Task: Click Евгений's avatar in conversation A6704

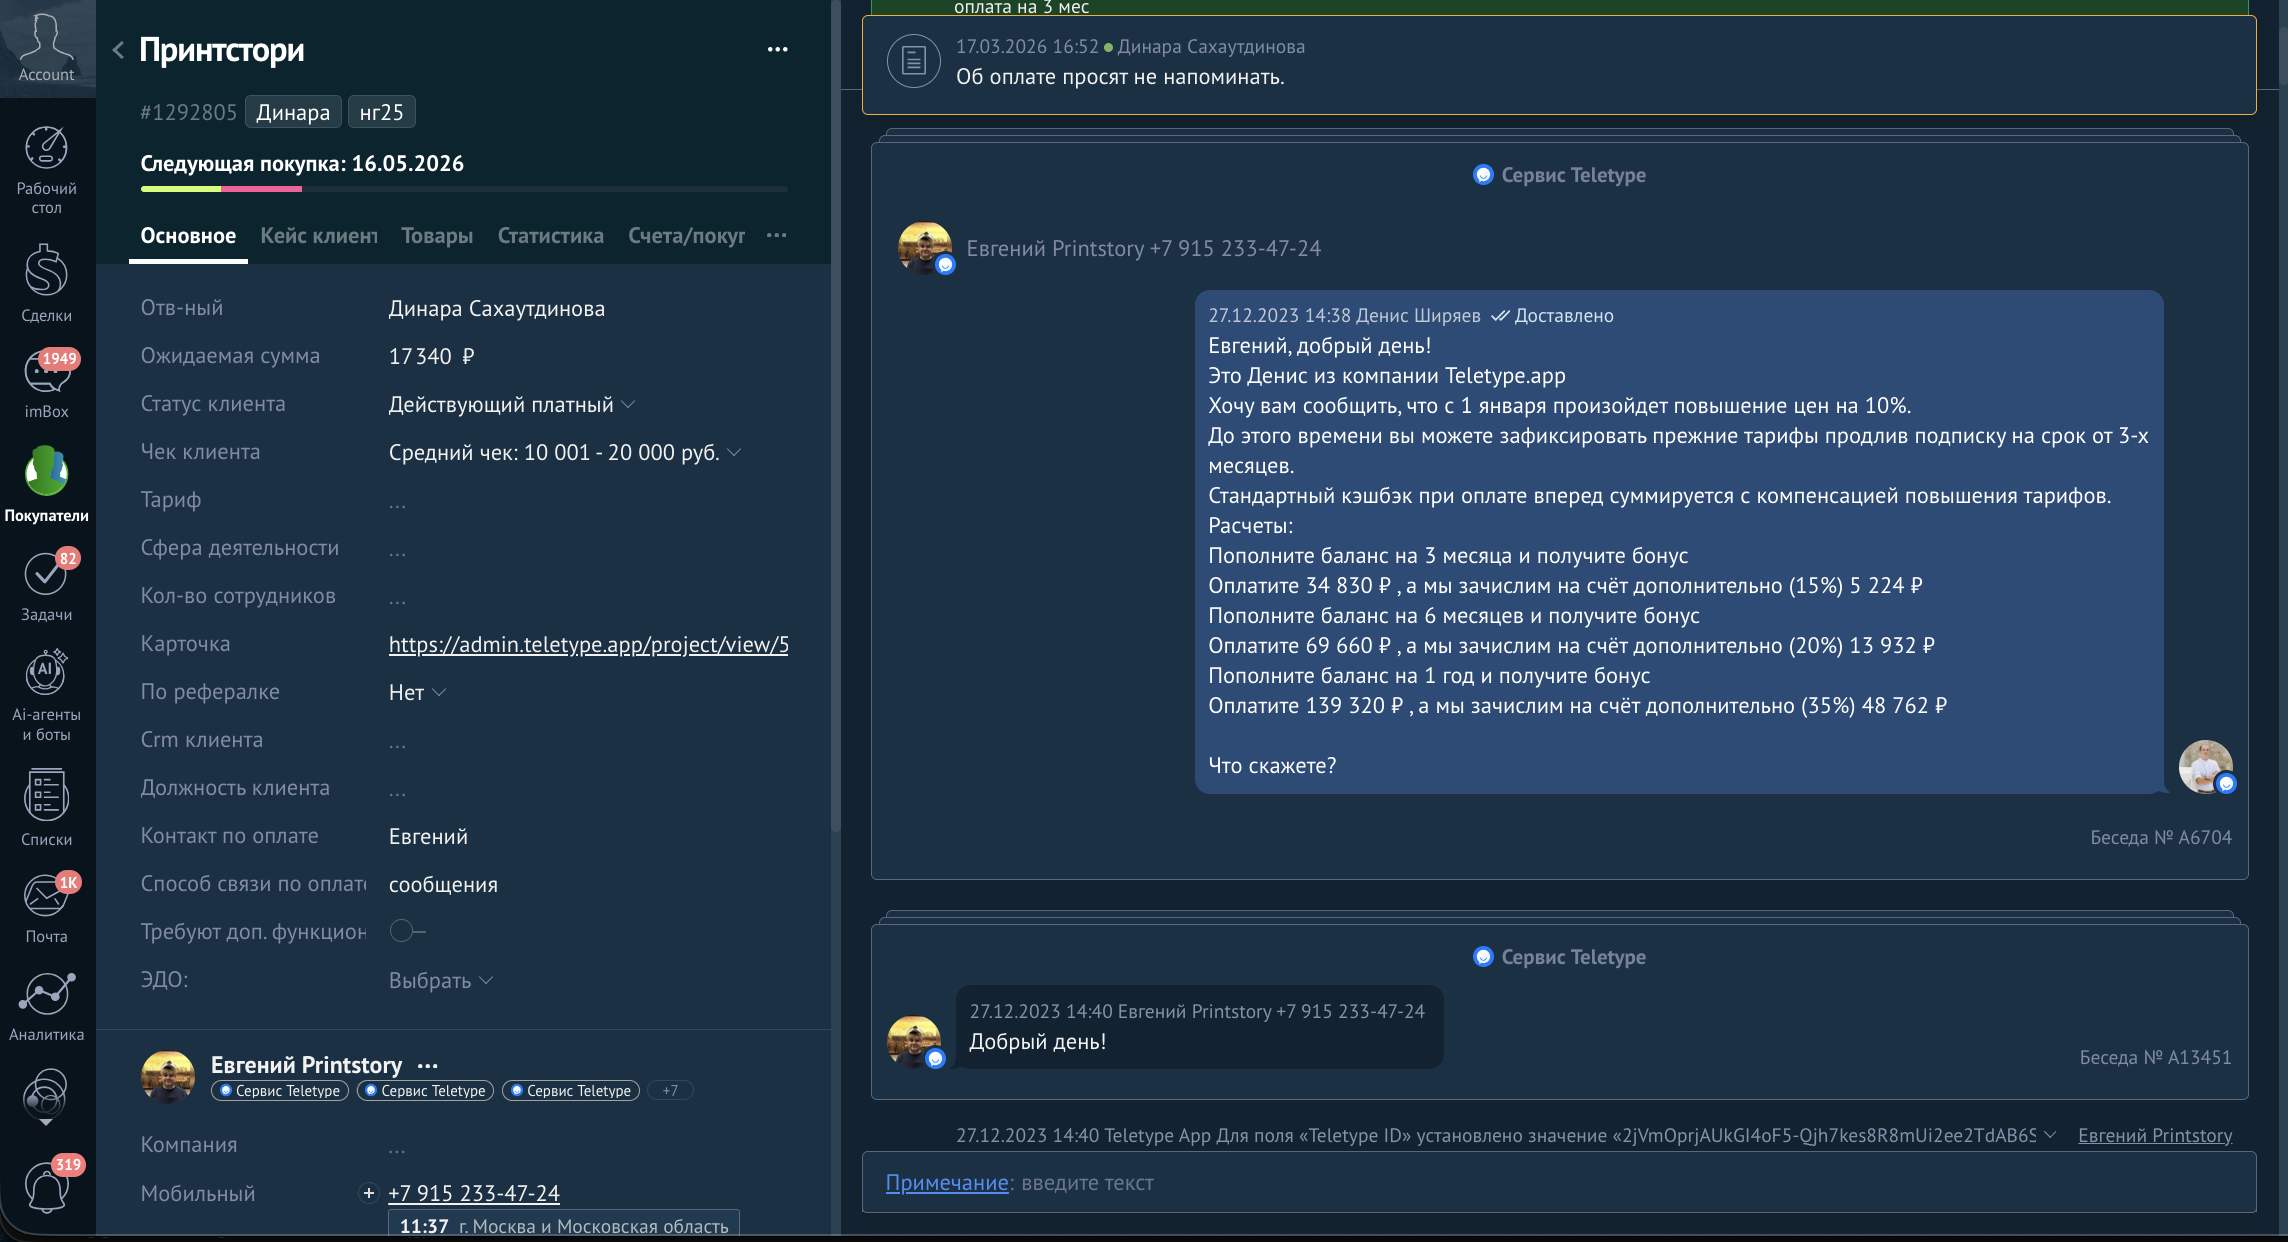Action: tap(925, 248)
